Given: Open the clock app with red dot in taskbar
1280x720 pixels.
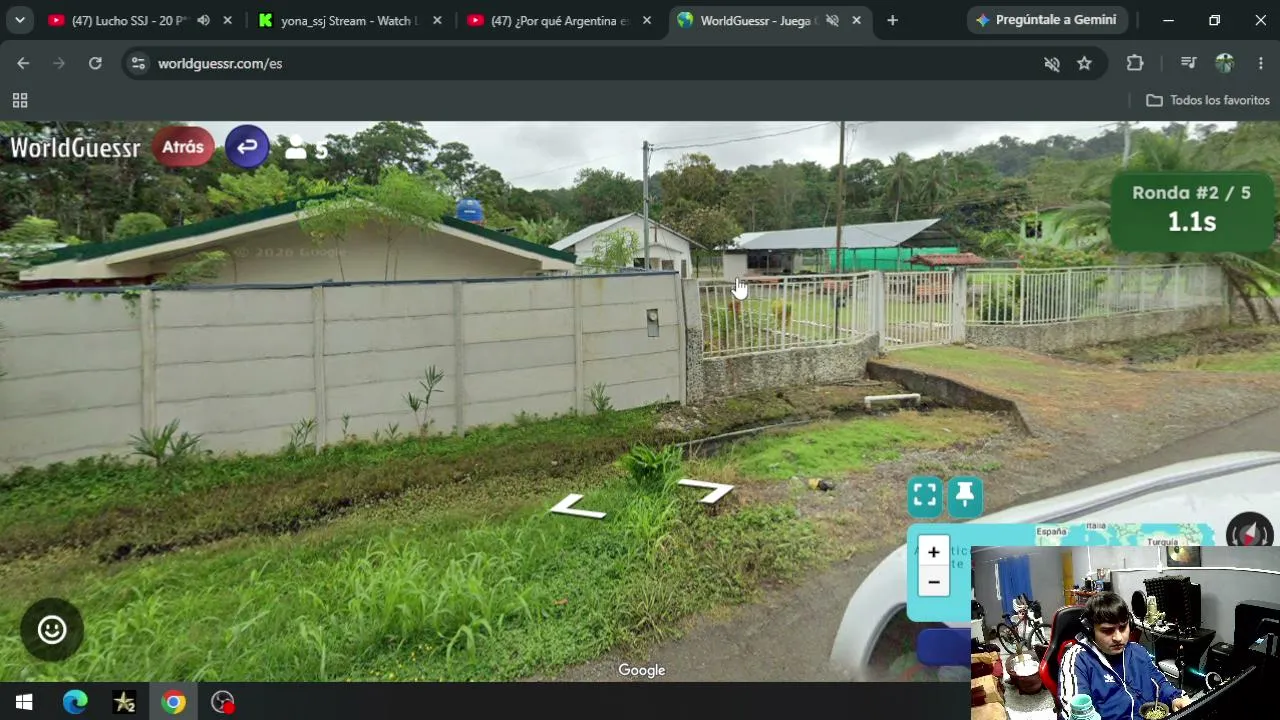Looking at the screenshot, I should tap(223, 702).
